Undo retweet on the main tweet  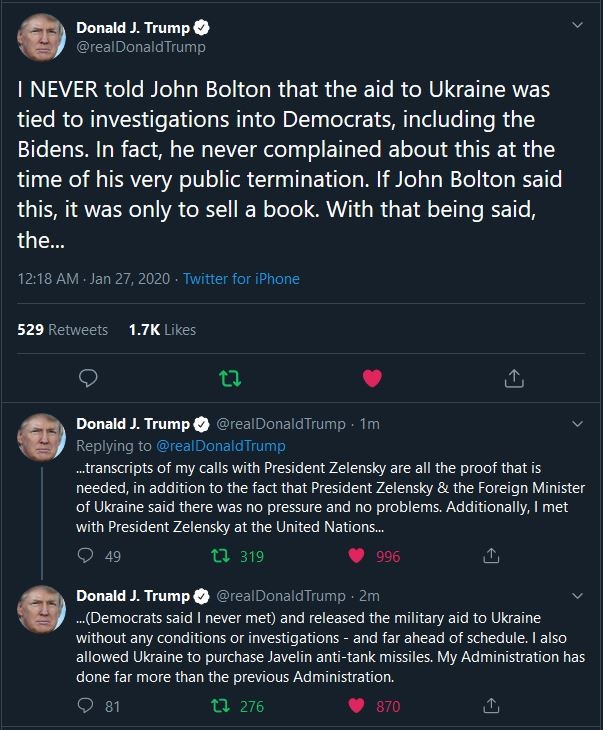[230, 378]
